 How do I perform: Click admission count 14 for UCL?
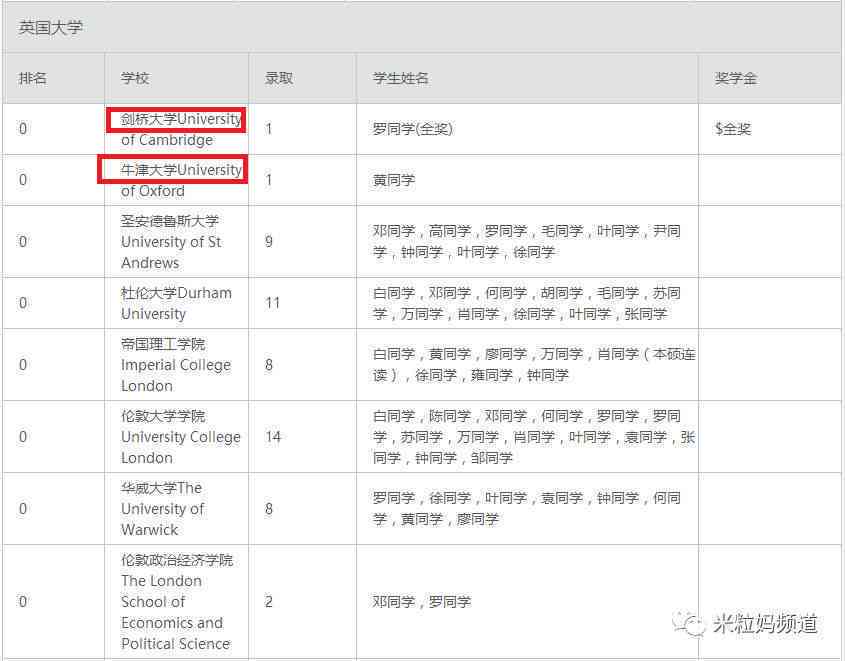273,436
